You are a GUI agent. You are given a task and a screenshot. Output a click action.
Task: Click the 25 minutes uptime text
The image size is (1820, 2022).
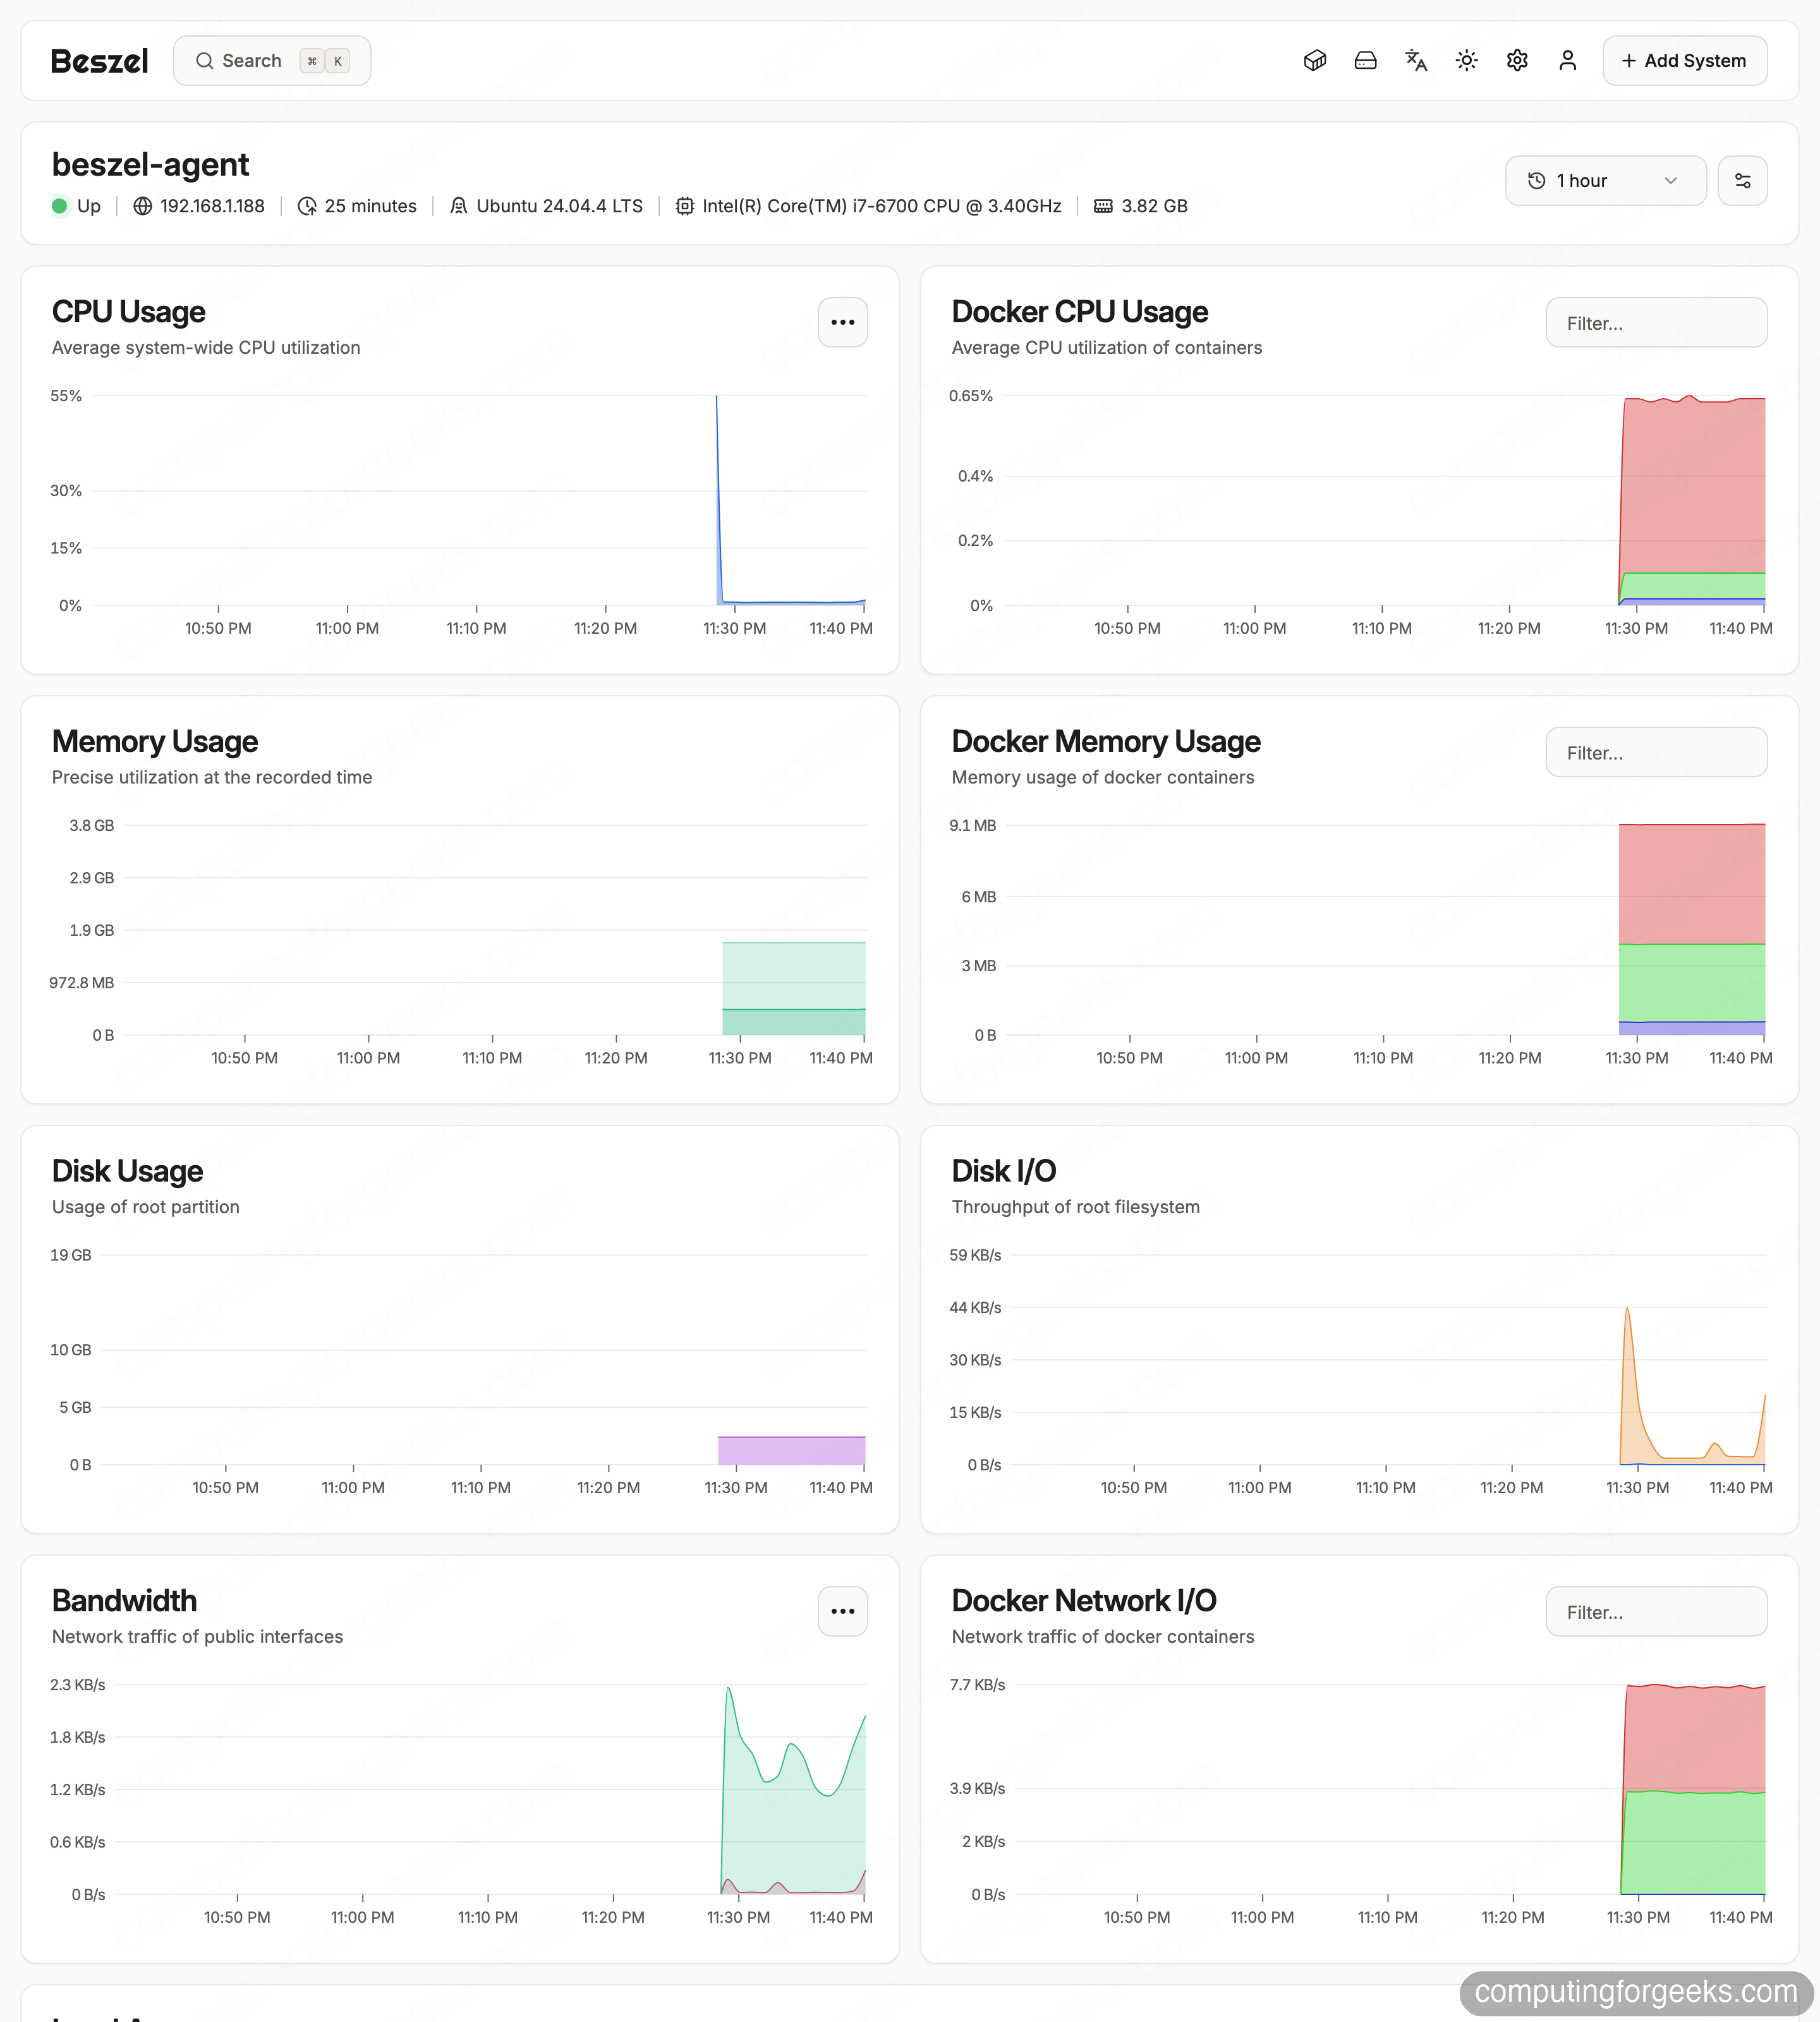pyautogui.click(x=370, y=206)
